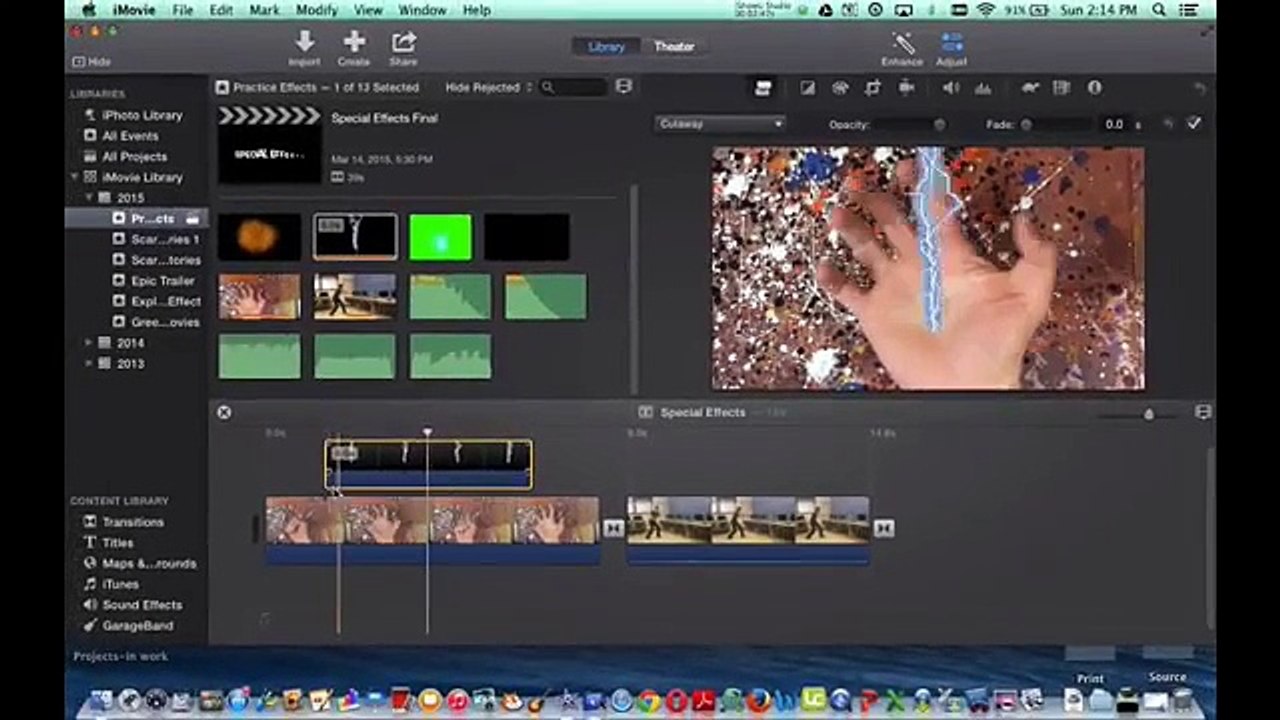The width and height of the screenshot is (1280, 720).
Task: Adjust the Fade slider handle
Action: (1026, 125)
